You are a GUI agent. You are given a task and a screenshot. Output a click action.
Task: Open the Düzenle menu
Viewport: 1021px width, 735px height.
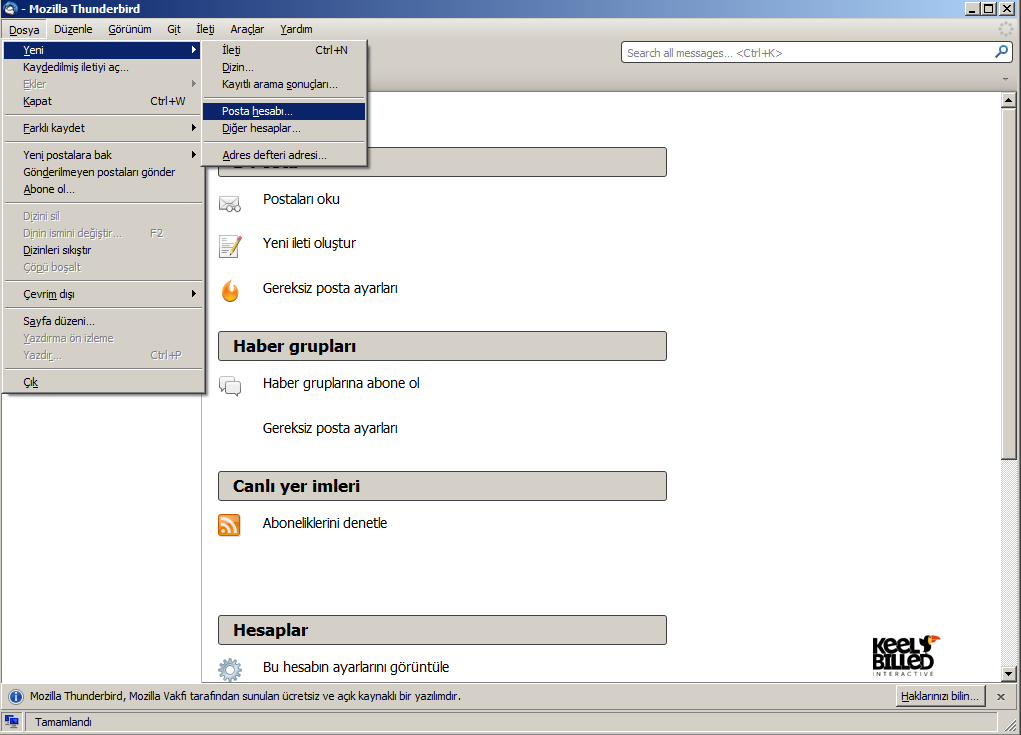click(x=73, y=29)
